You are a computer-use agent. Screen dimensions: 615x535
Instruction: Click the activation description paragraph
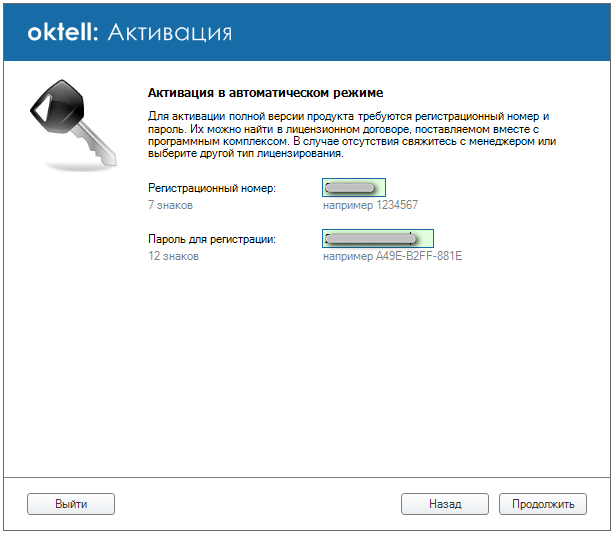tap(349, 135)
